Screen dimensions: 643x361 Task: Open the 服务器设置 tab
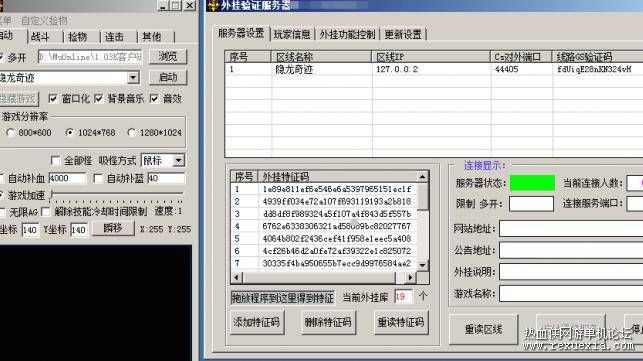point(241,34)
